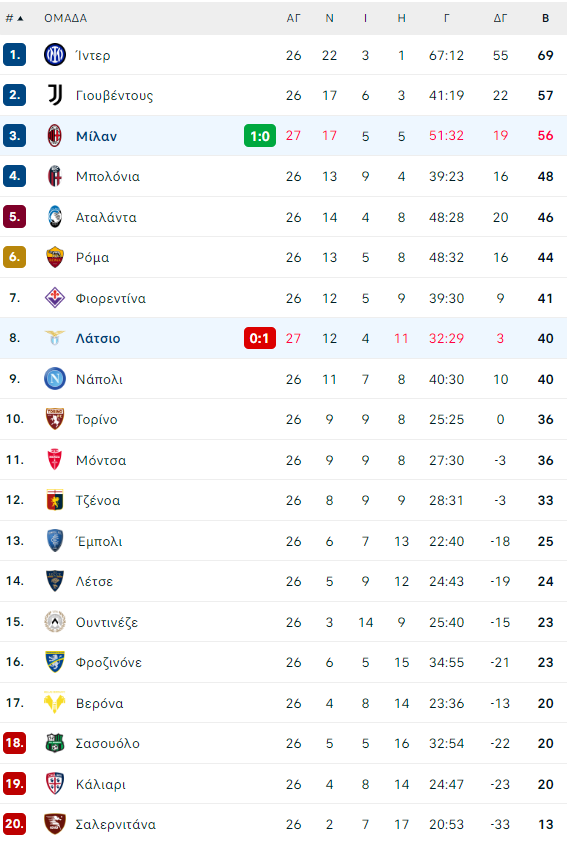Viewport: 567px width, 841px height.
Task: Click the Inter club crest icon
Action: point(55,55)
